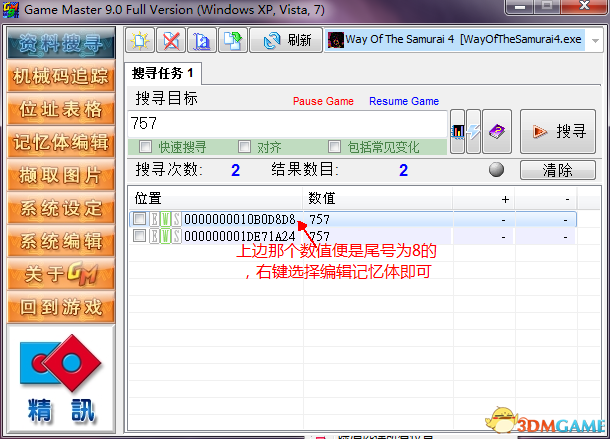Click the green W icon in row 0000000010B0D8D8
Image resolution: width=610 pixels, height=439 pixels.
(165, 219)
